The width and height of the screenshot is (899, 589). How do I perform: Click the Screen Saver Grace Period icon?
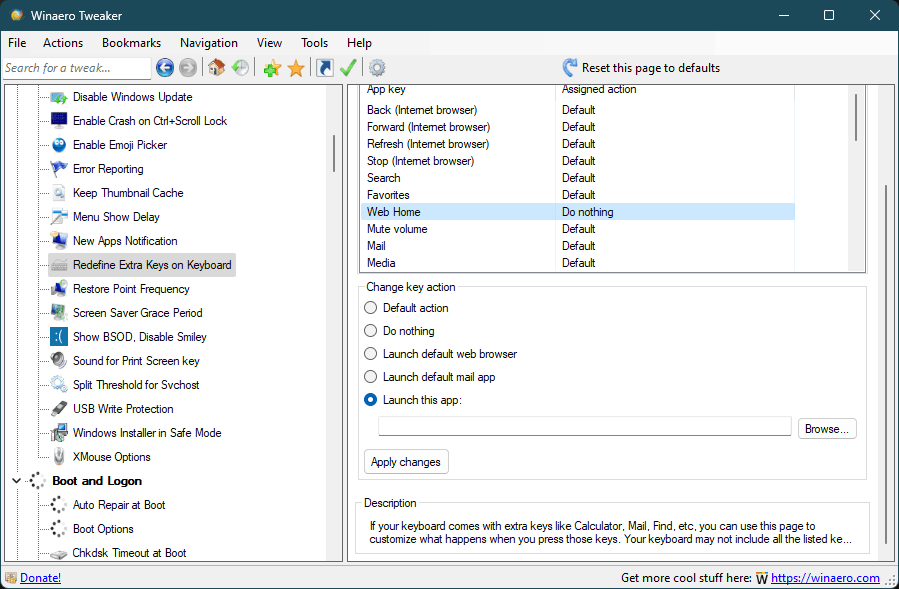(58, 313)
